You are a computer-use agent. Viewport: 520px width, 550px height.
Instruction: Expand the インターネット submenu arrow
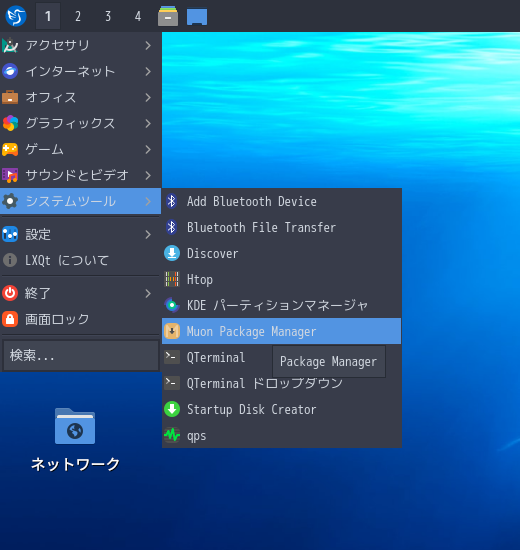point(148,72)
